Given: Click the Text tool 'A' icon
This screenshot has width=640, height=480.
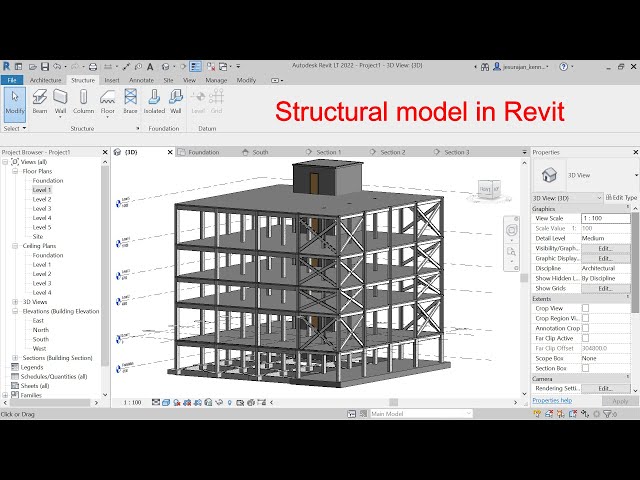Looking at the screenshot, I should click(150, 67).
